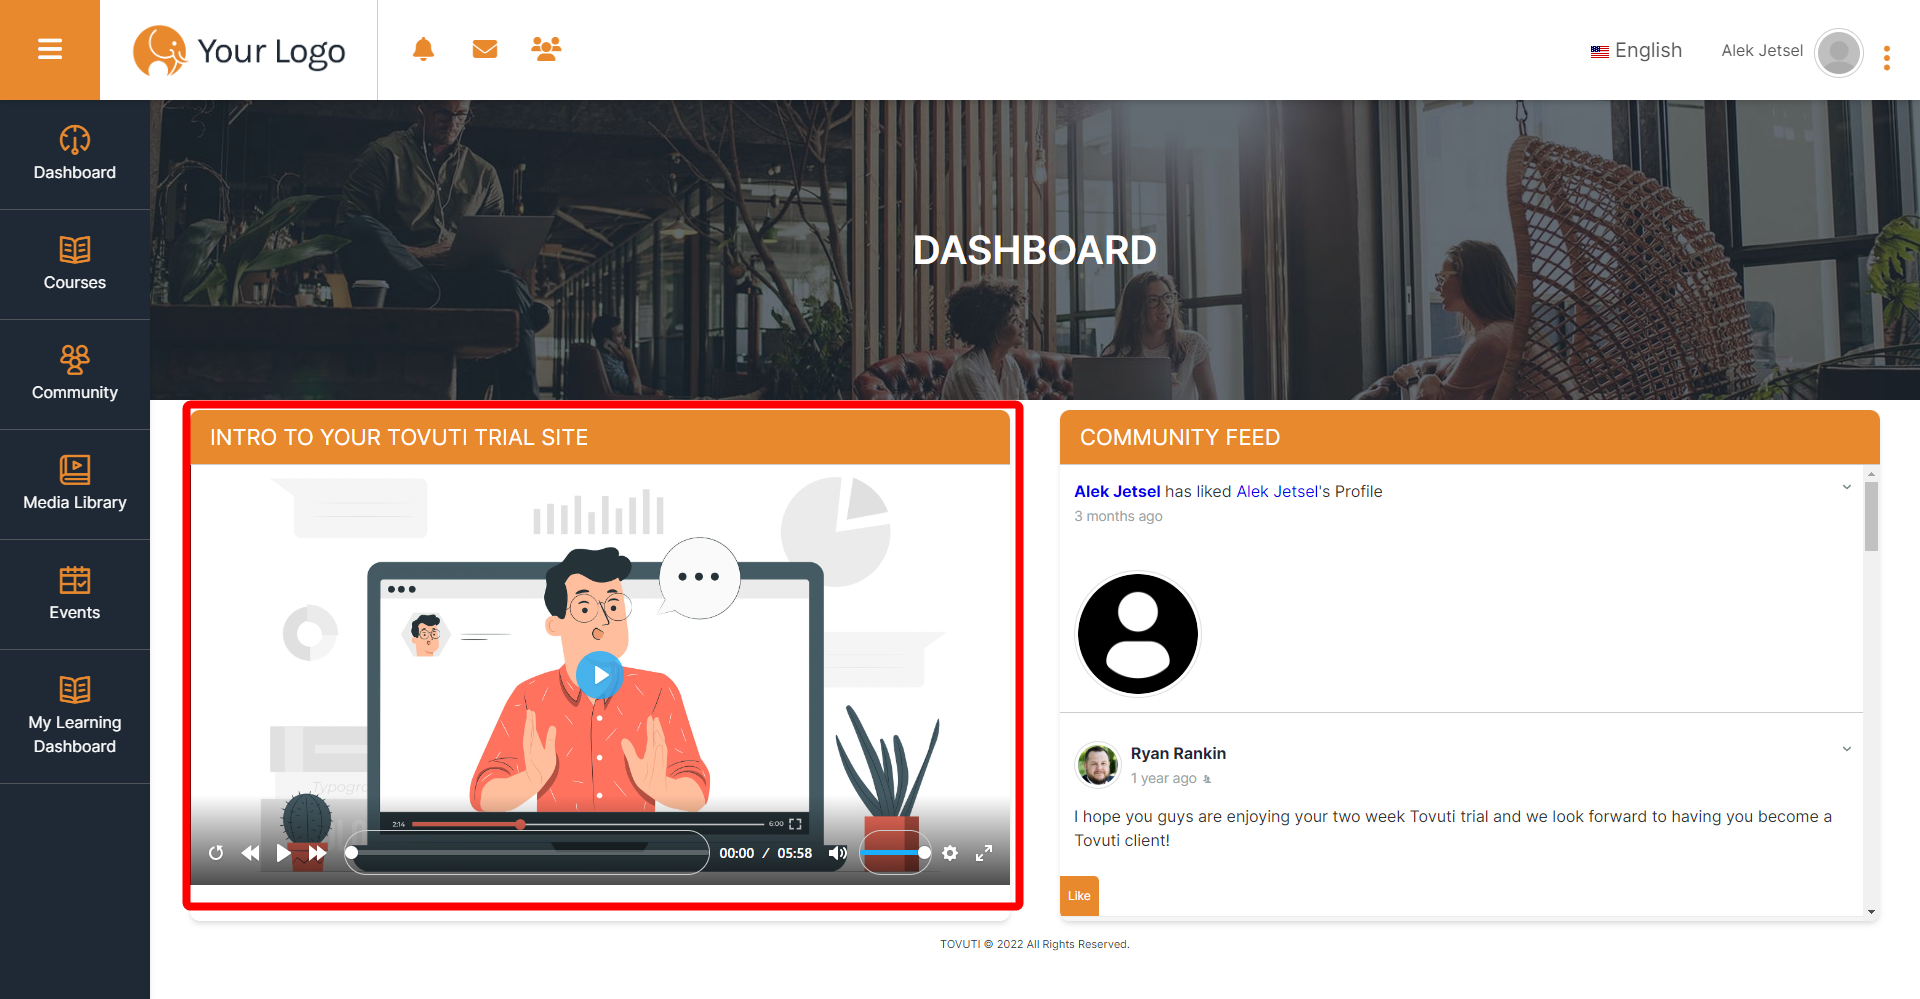This screenshot has width=1920, height=999.
Task: Adjust the video volume slider
Action: 896,853
